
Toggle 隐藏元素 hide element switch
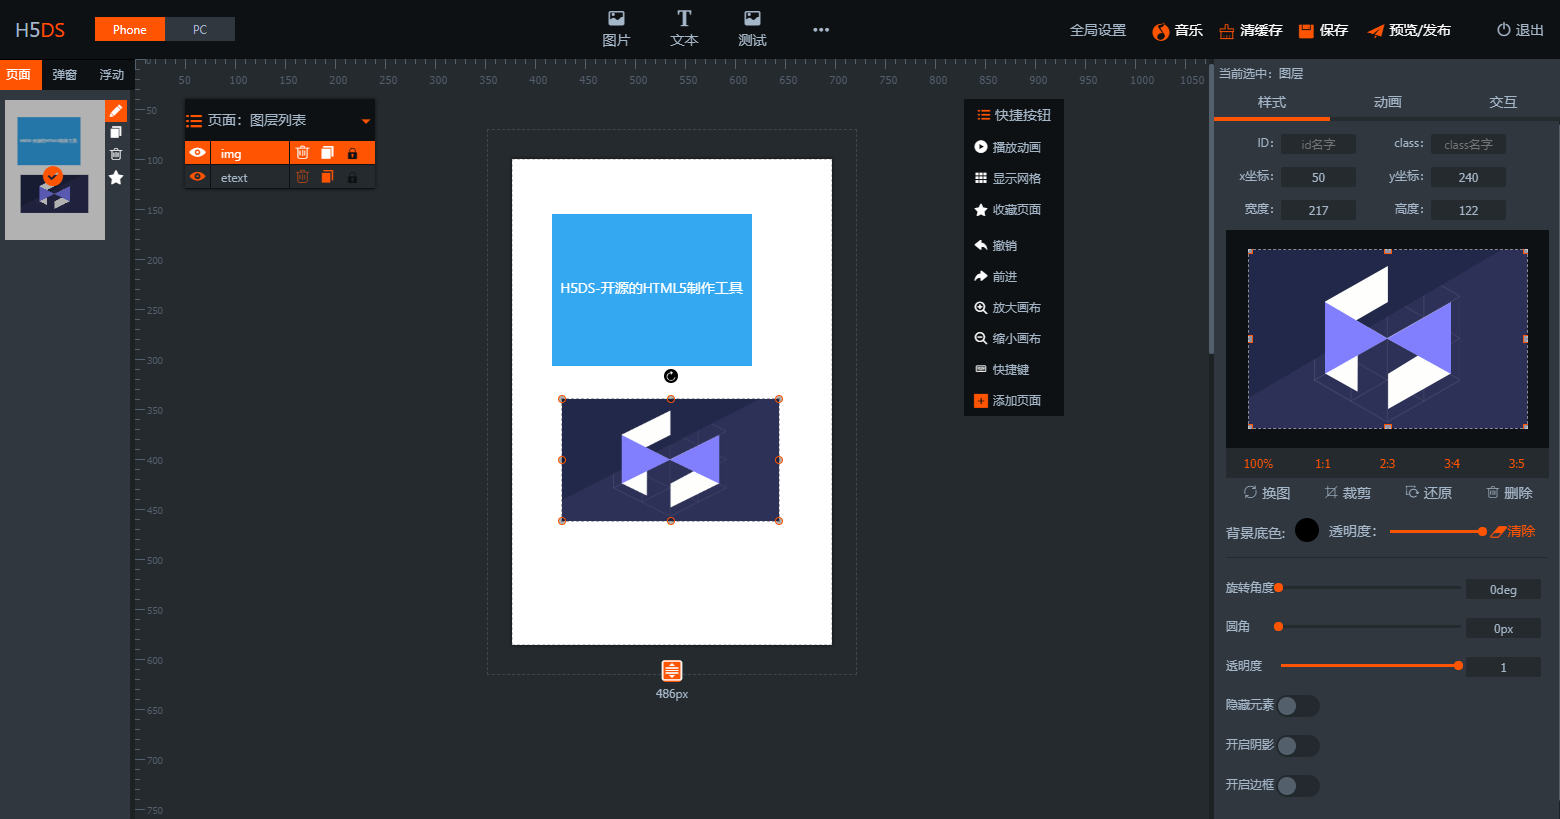pyautogui.click(x=1298, y=706)
